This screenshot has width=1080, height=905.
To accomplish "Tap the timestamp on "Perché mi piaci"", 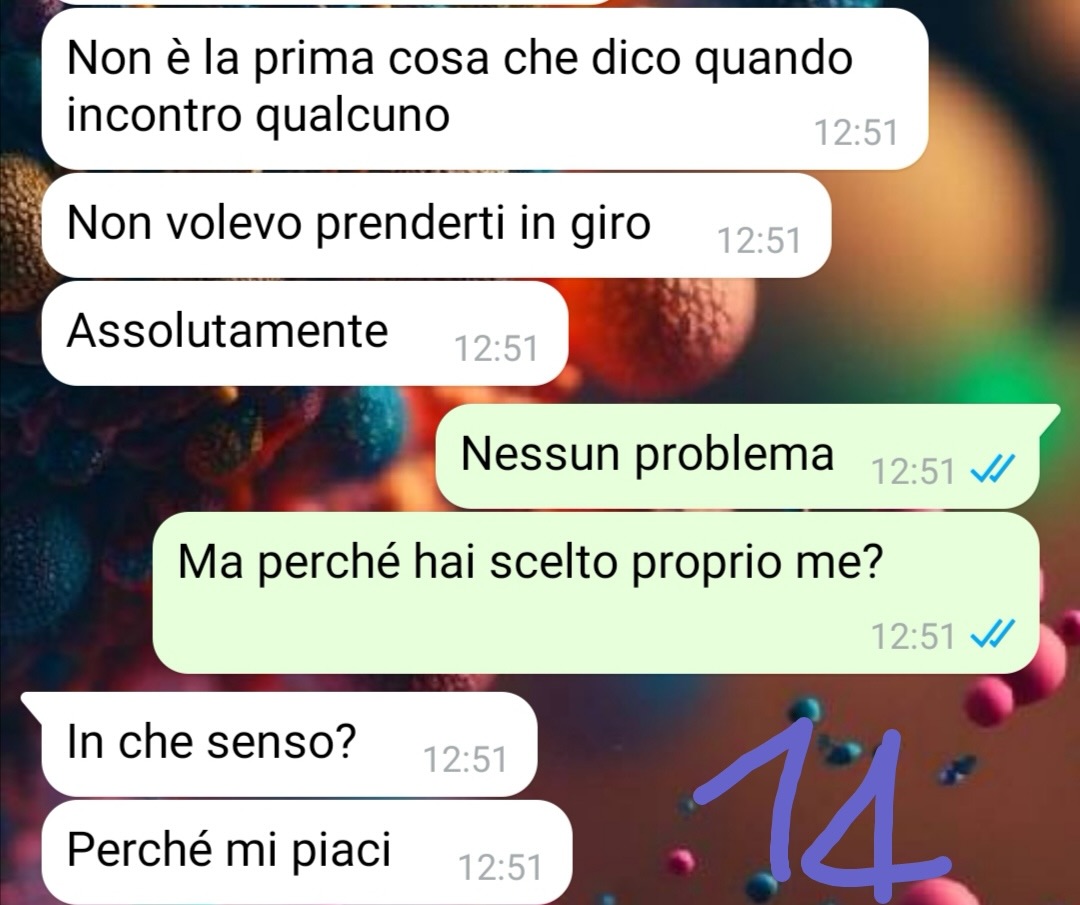I will click(x=500, y=868).
